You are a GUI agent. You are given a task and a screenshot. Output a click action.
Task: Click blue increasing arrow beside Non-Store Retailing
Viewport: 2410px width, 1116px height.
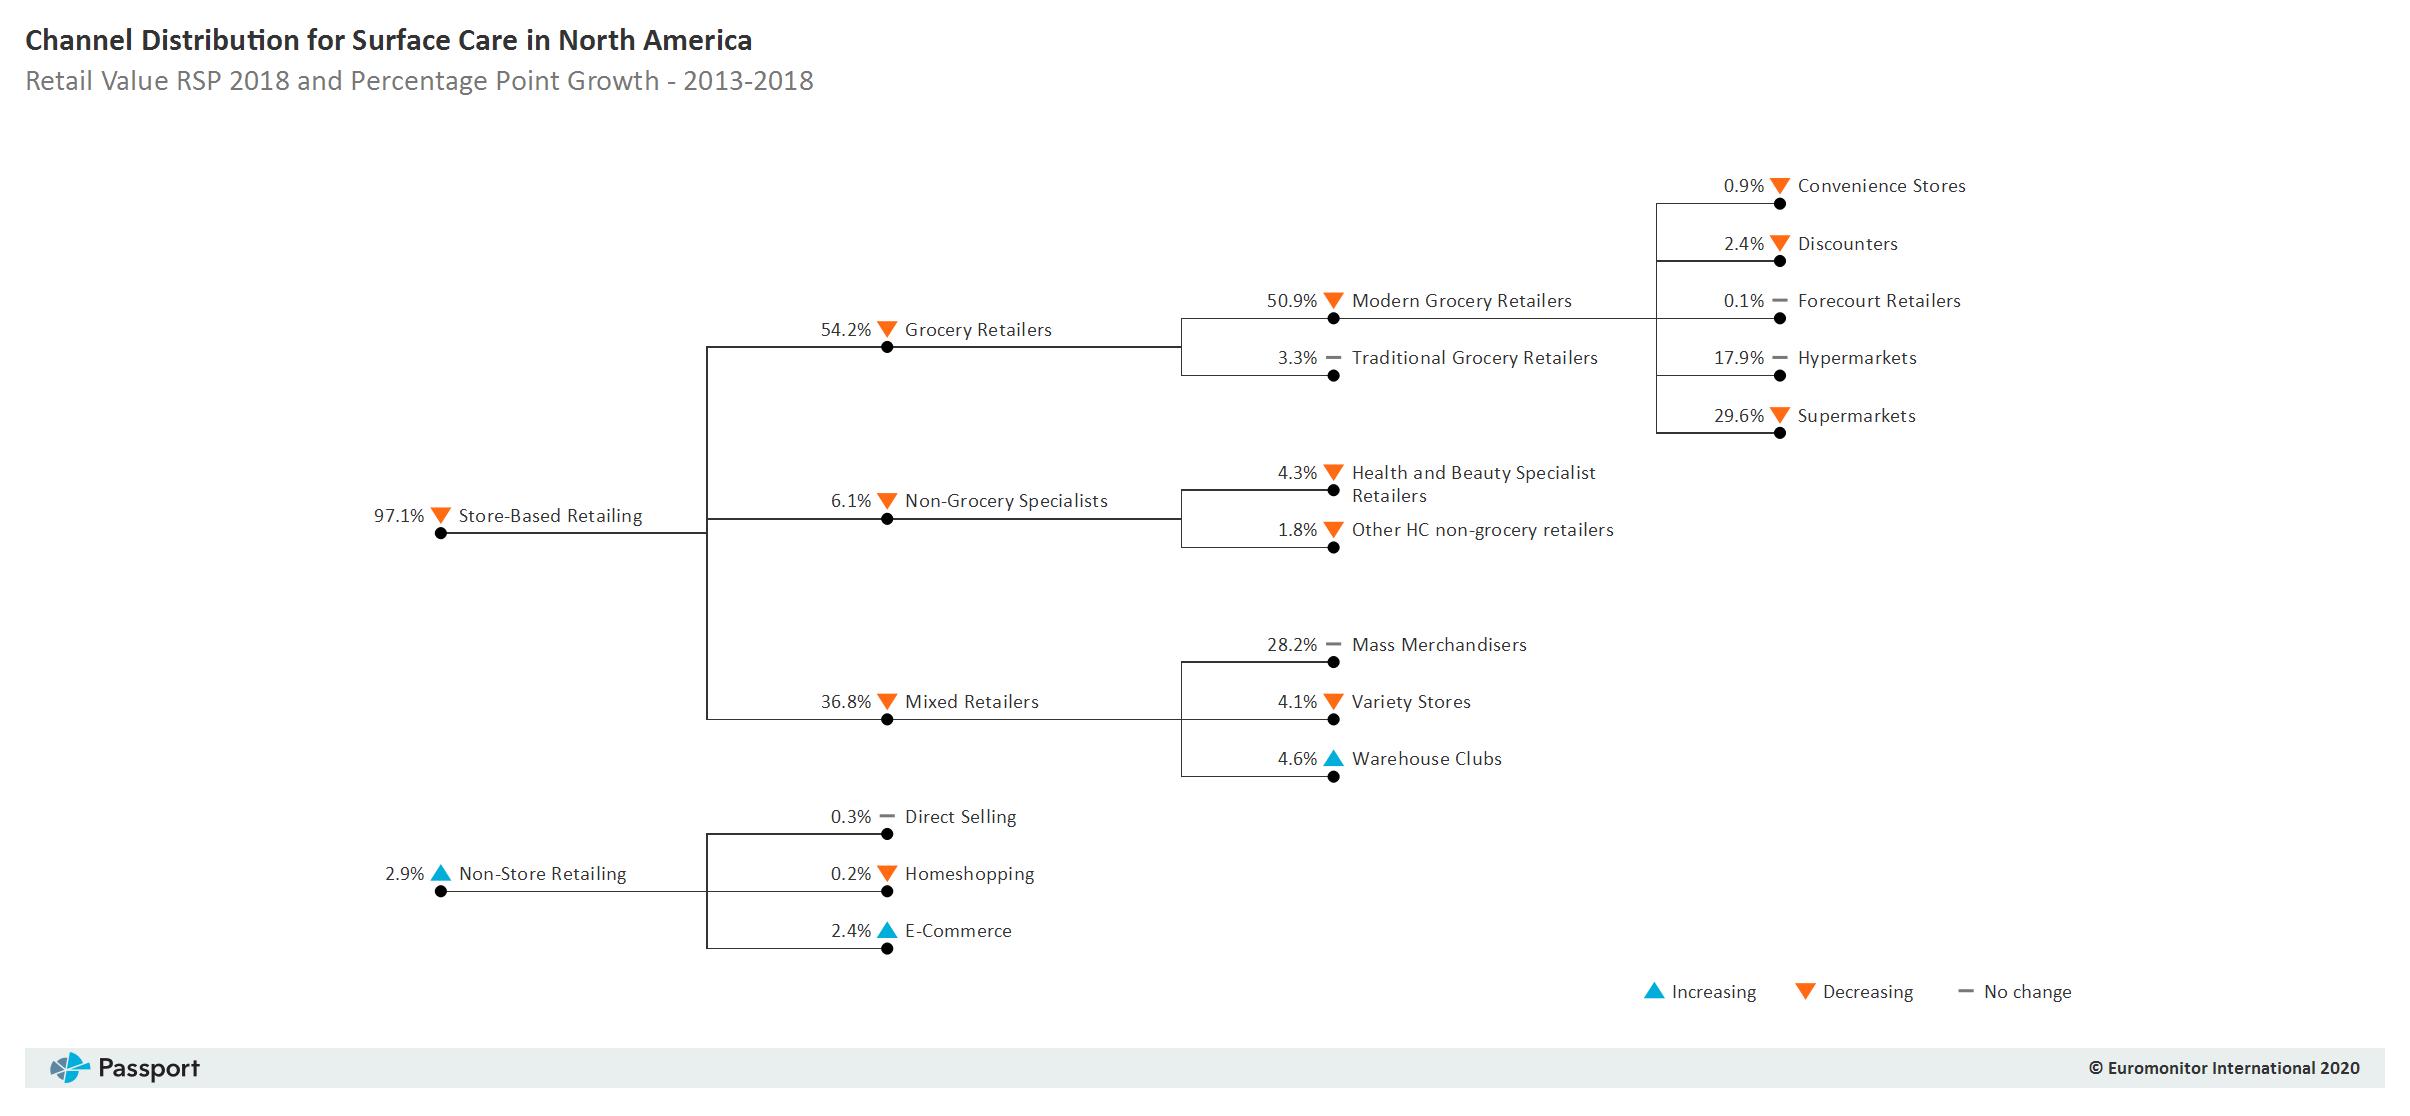click(x=441, y=873)
